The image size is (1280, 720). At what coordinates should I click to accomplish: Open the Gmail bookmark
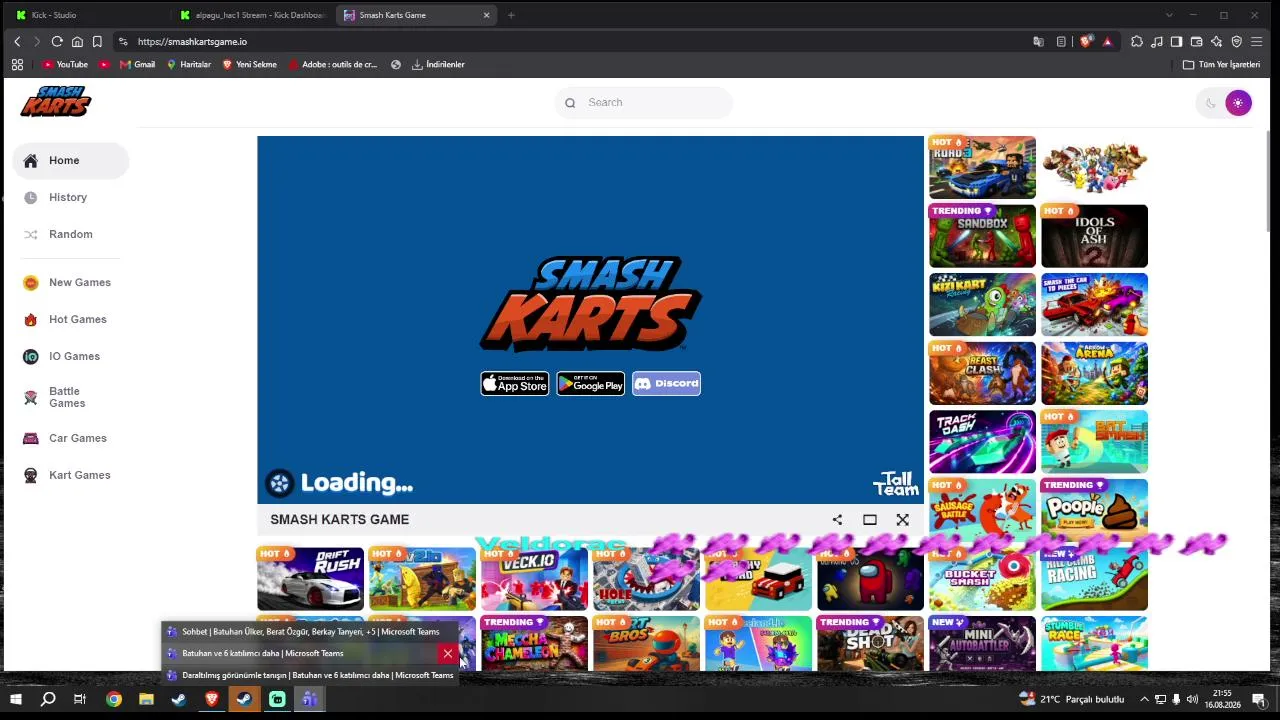[138, 65]
